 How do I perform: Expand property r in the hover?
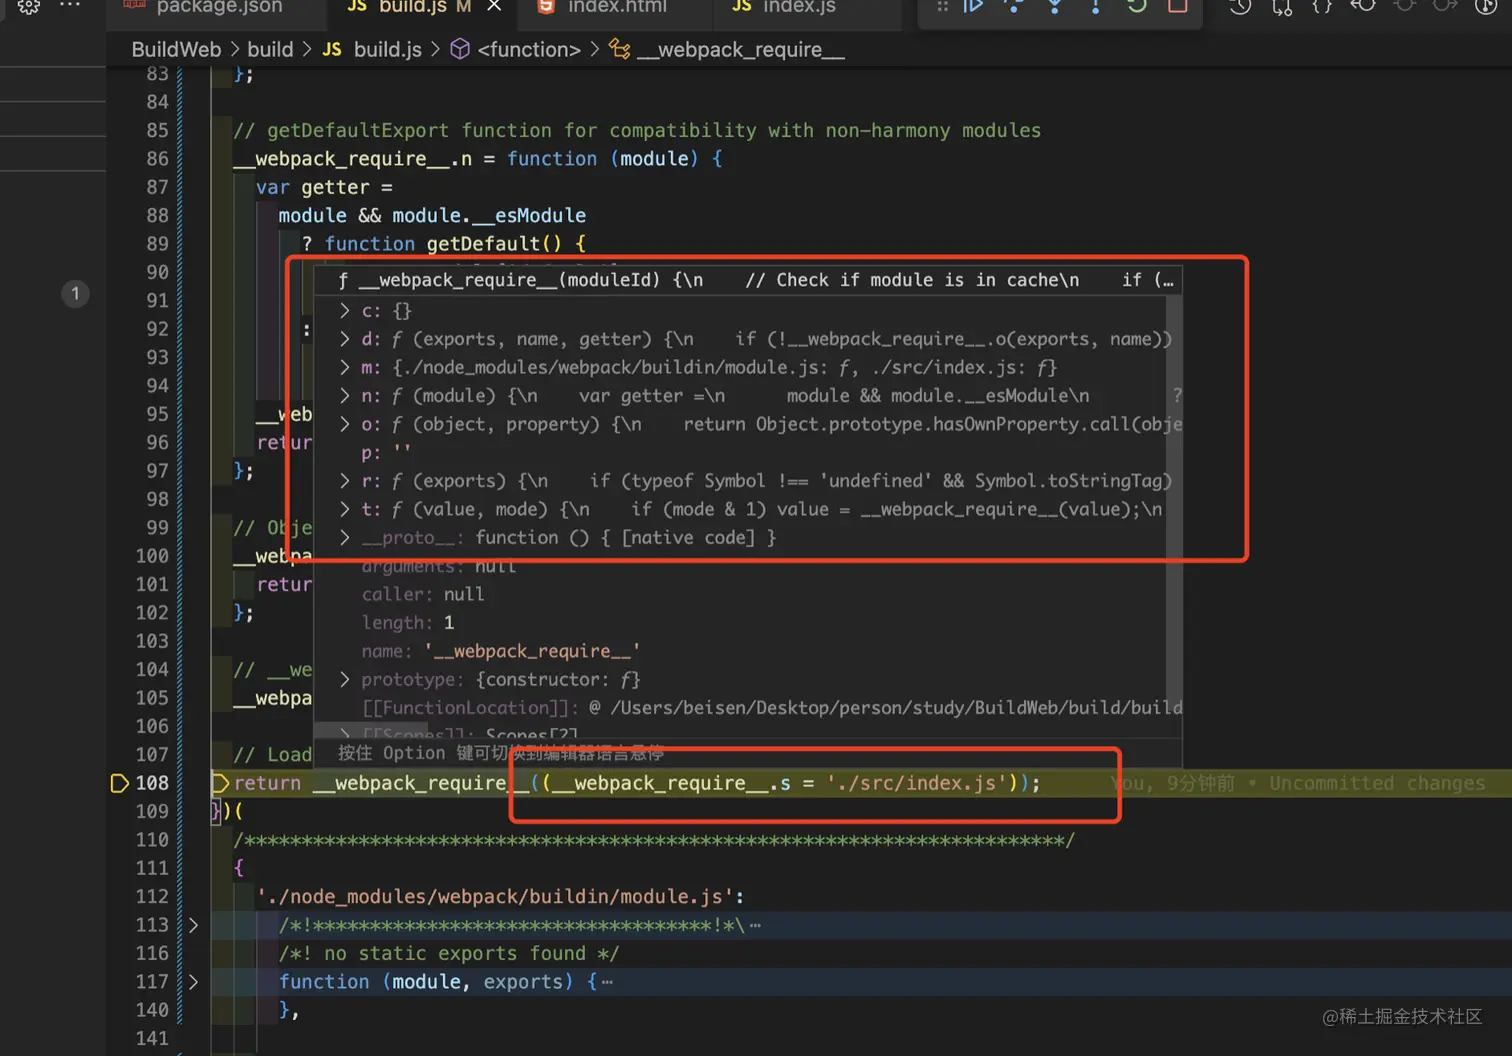click(x=344, y=481)
